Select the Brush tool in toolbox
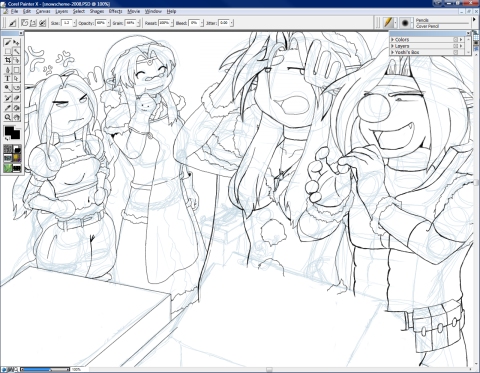Image resolution: width=480 pixels, height=373 pixels. click(8, 42)
